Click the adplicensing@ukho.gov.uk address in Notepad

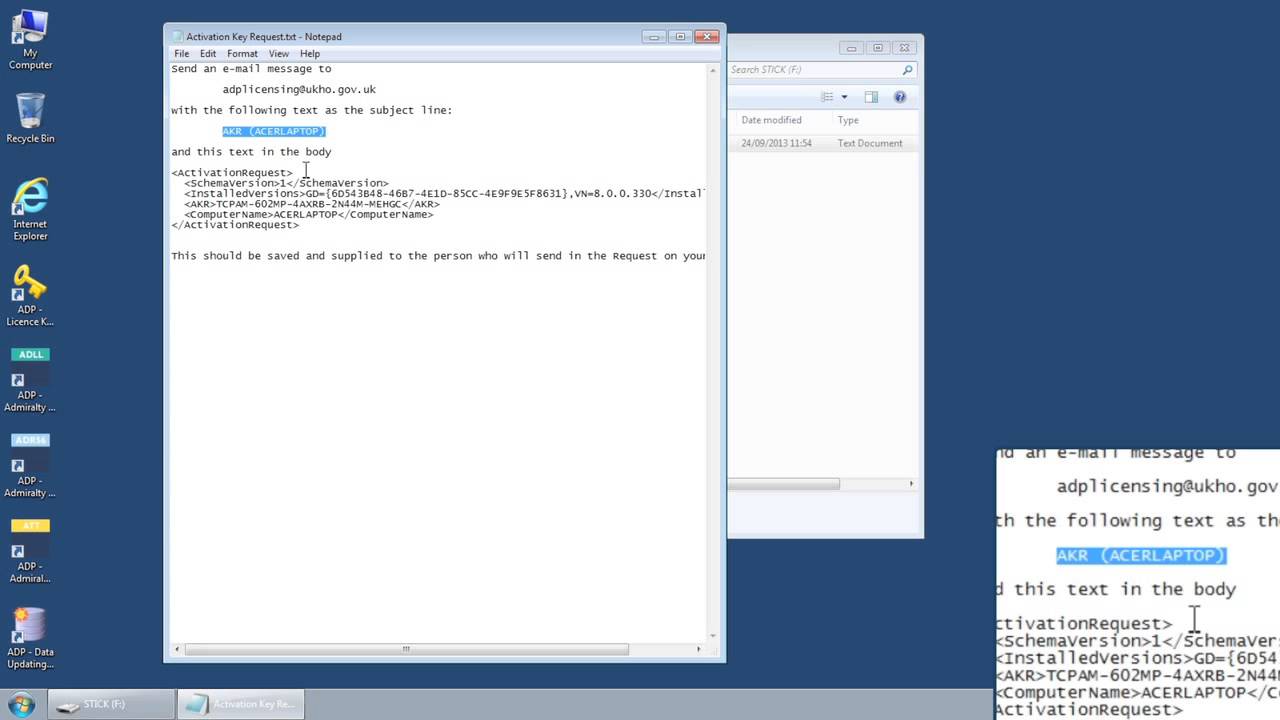click(x=299, y=90)
